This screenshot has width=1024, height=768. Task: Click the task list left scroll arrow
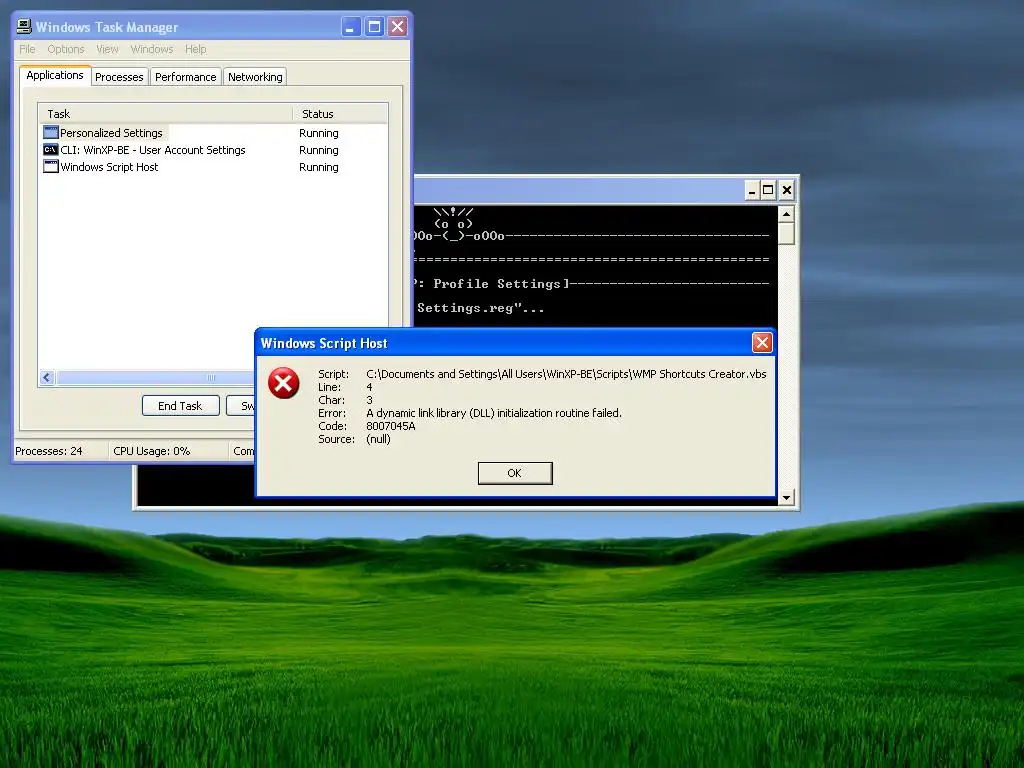46,377
